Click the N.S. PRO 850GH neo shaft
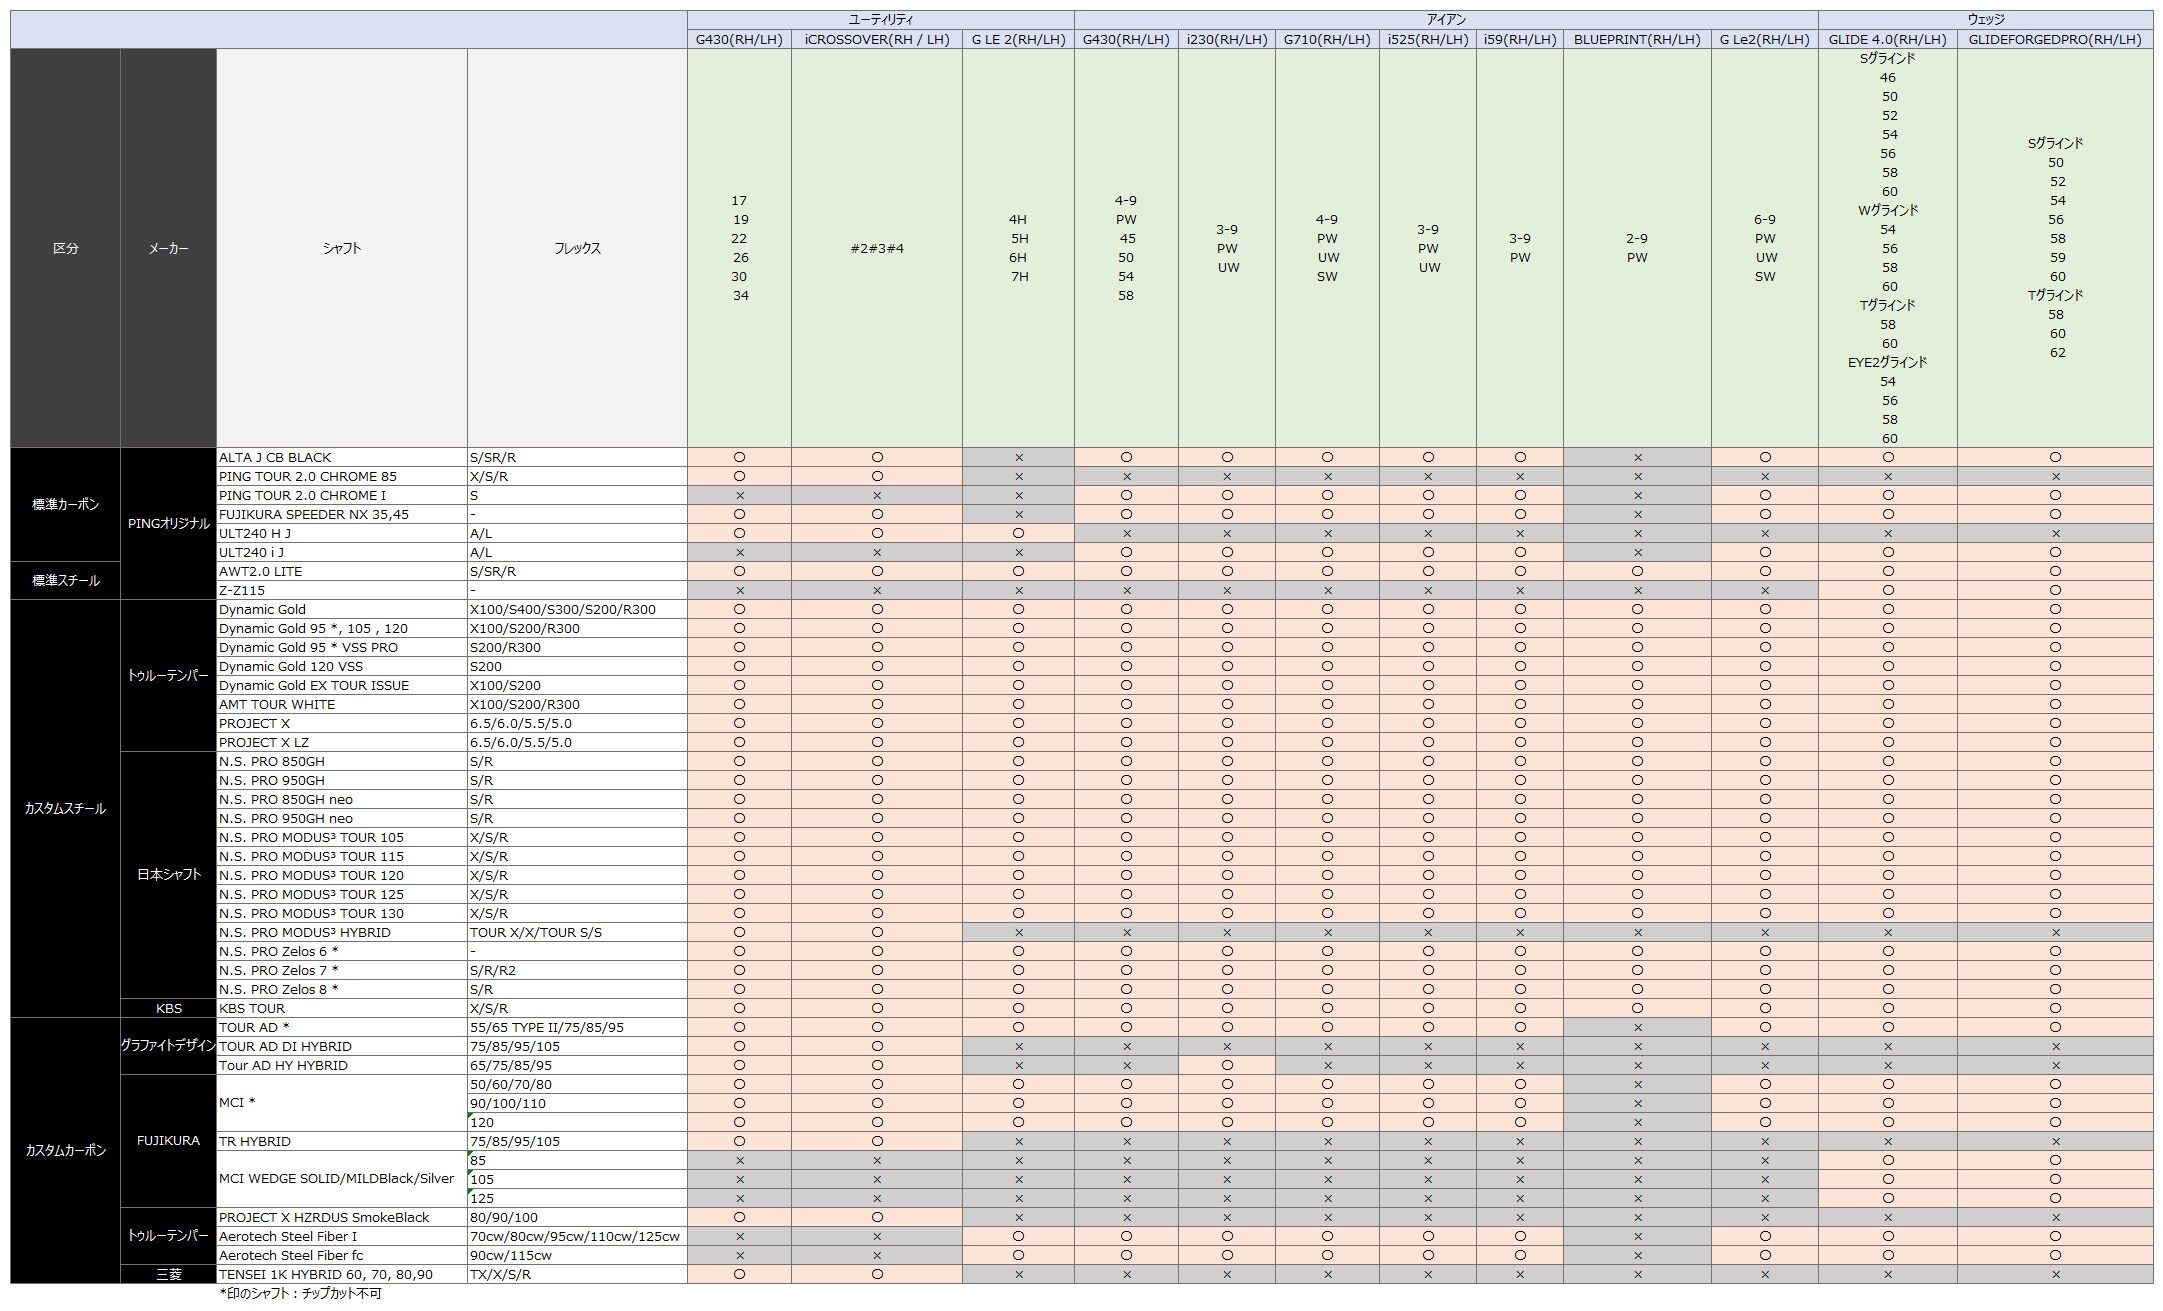The width and height of the screenshot is (2163, 1311). (x=342, y=799)
